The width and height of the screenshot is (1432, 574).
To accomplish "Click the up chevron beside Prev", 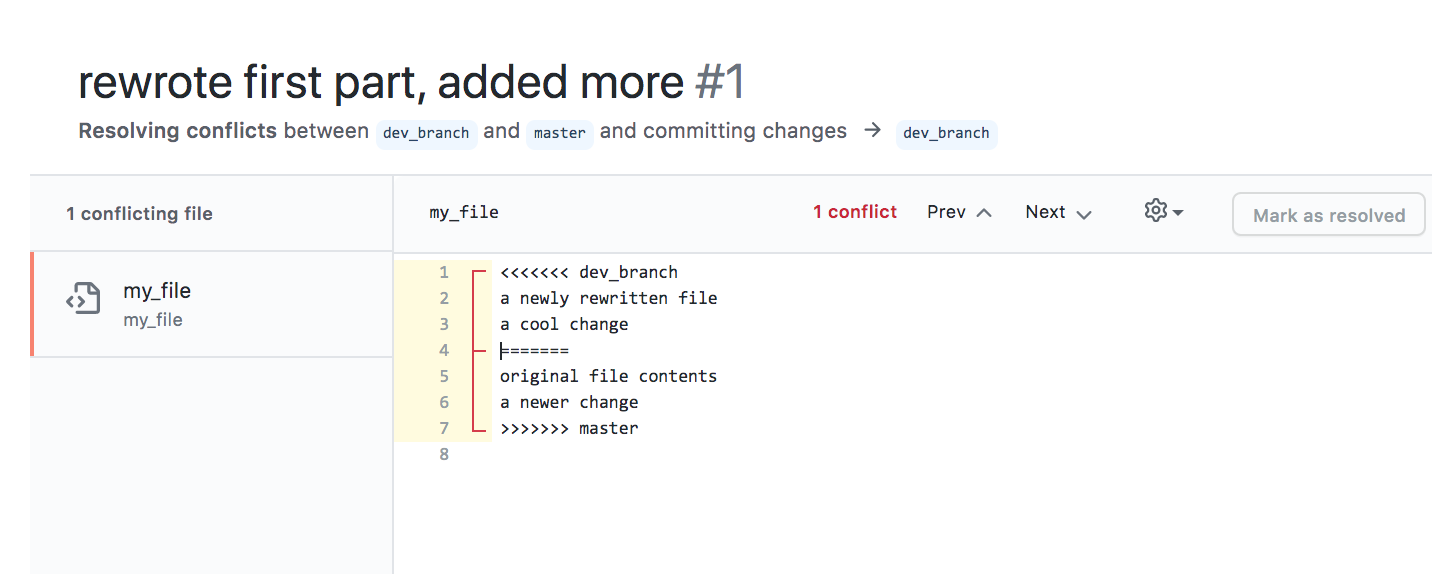I will coord(984,213).
